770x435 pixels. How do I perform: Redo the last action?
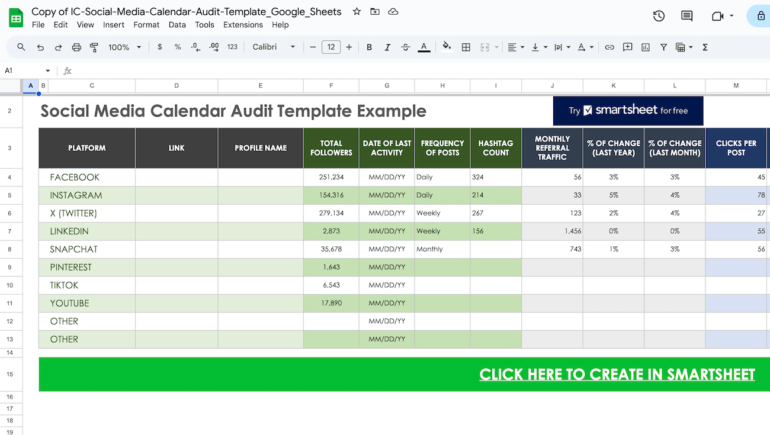pyautogui.click(x=58, y=47)
